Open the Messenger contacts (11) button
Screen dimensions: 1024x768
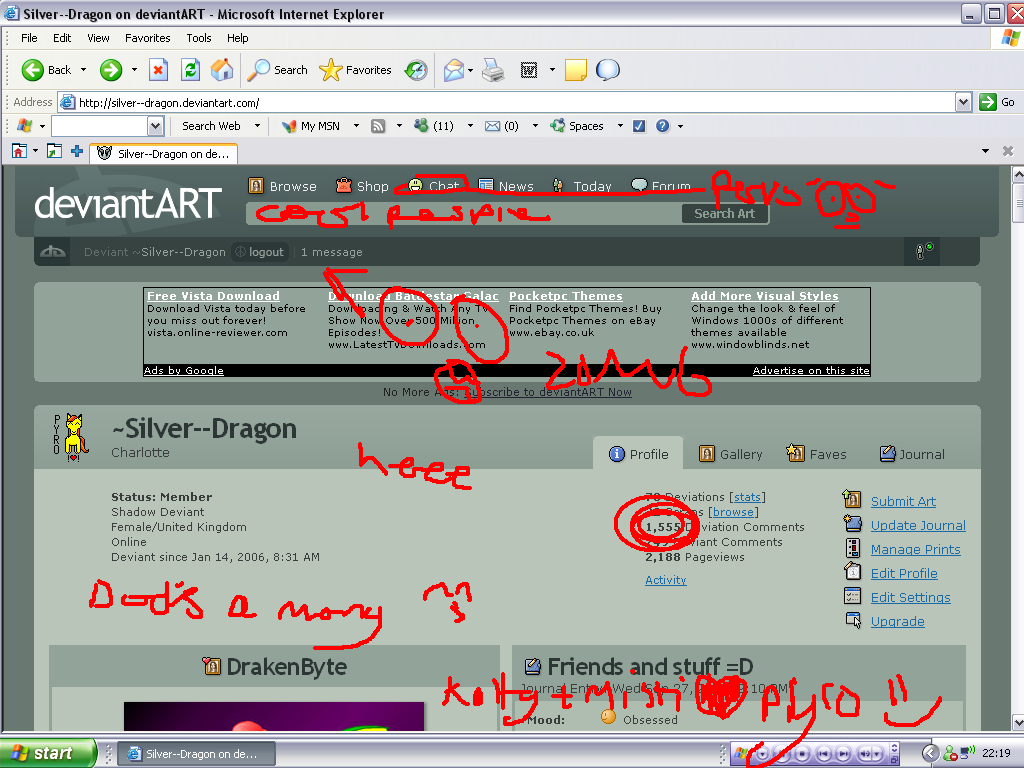click(434, 126)
